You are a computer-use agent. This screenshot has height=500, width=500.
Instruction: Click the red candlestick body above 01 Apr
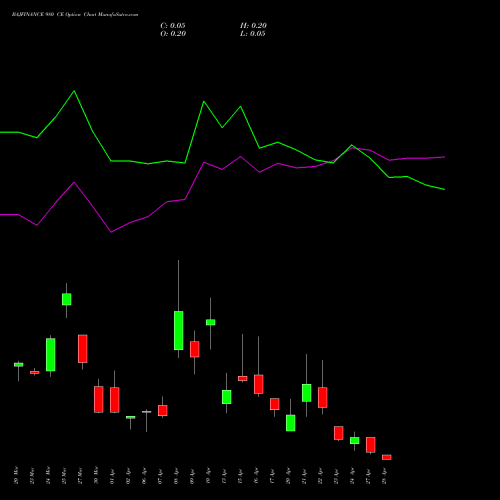coord(115,400)
